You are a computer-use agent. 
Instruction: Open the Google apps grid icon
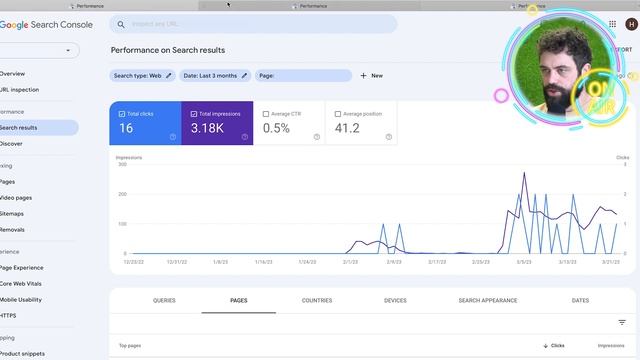[x=612, y=24]
